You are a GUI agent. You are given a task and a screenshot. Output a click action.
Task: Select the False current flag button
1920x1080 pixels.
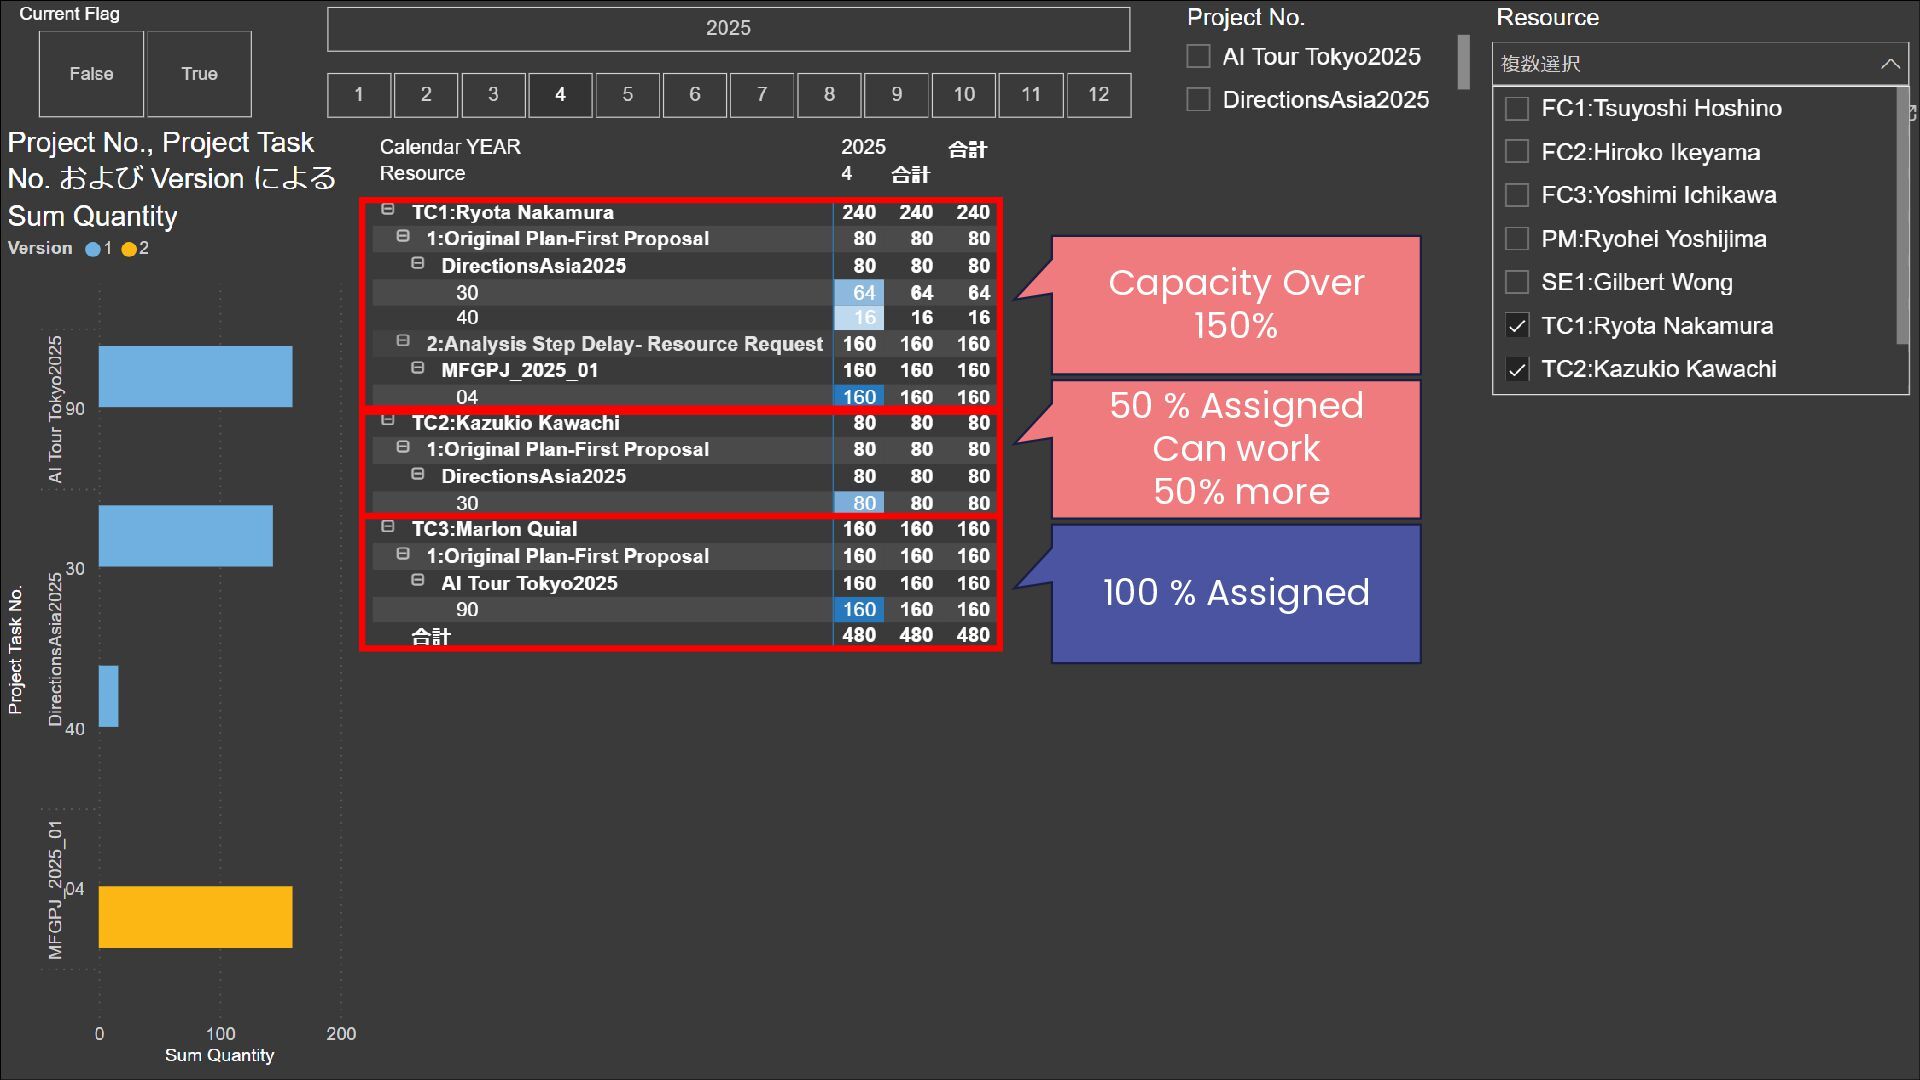[x=91, y=74]
